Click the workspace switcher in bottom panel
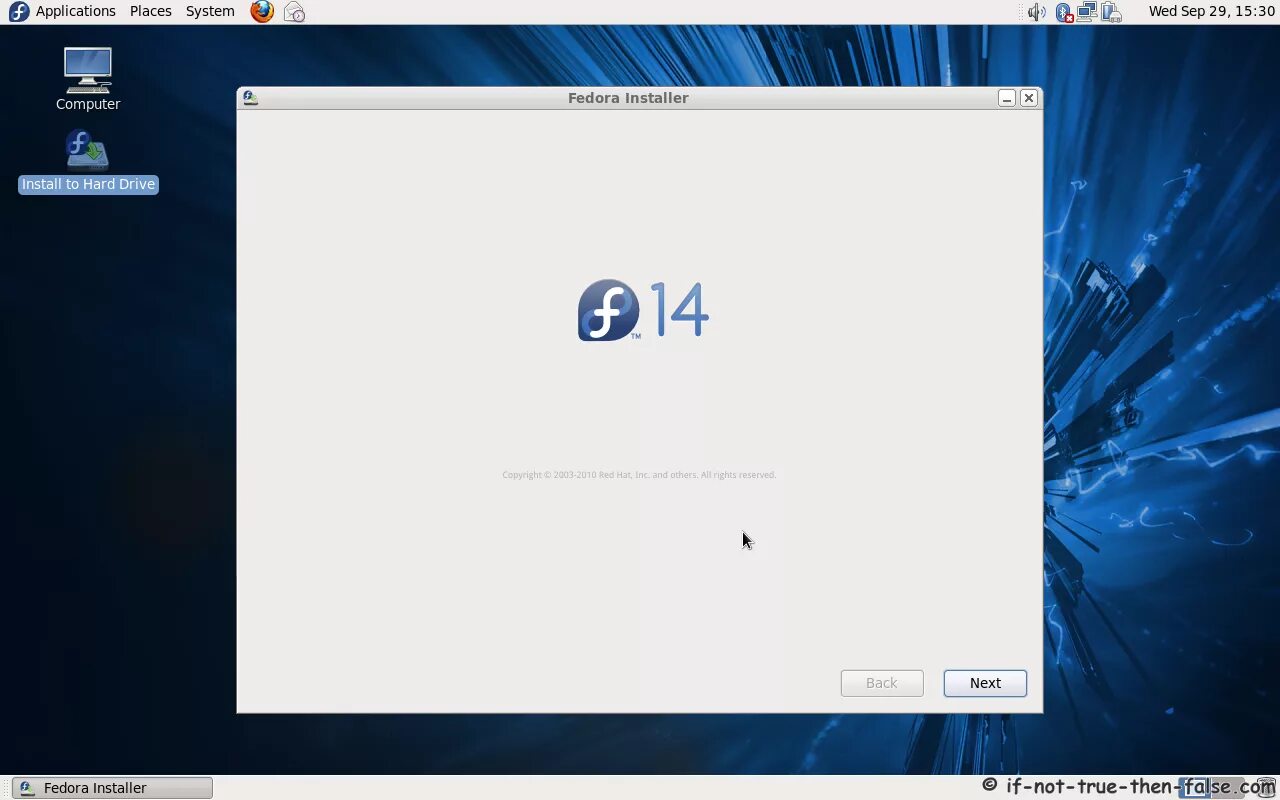The height and width of the screenshot is (800, 1280). pos(1213,788)
